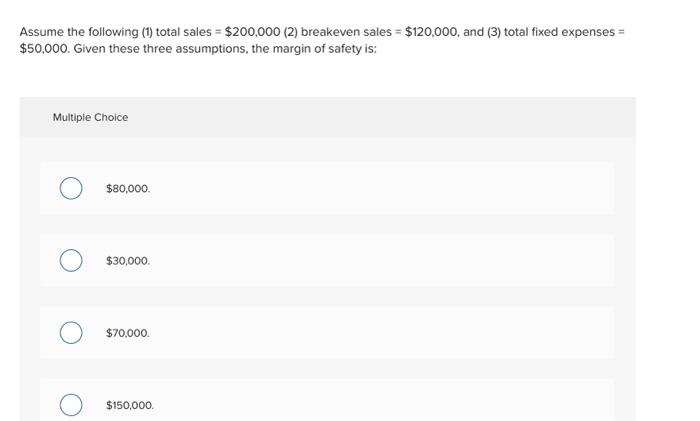
Task: Click empty area of $80,000 answer card
Action: (x=379, y=188)
